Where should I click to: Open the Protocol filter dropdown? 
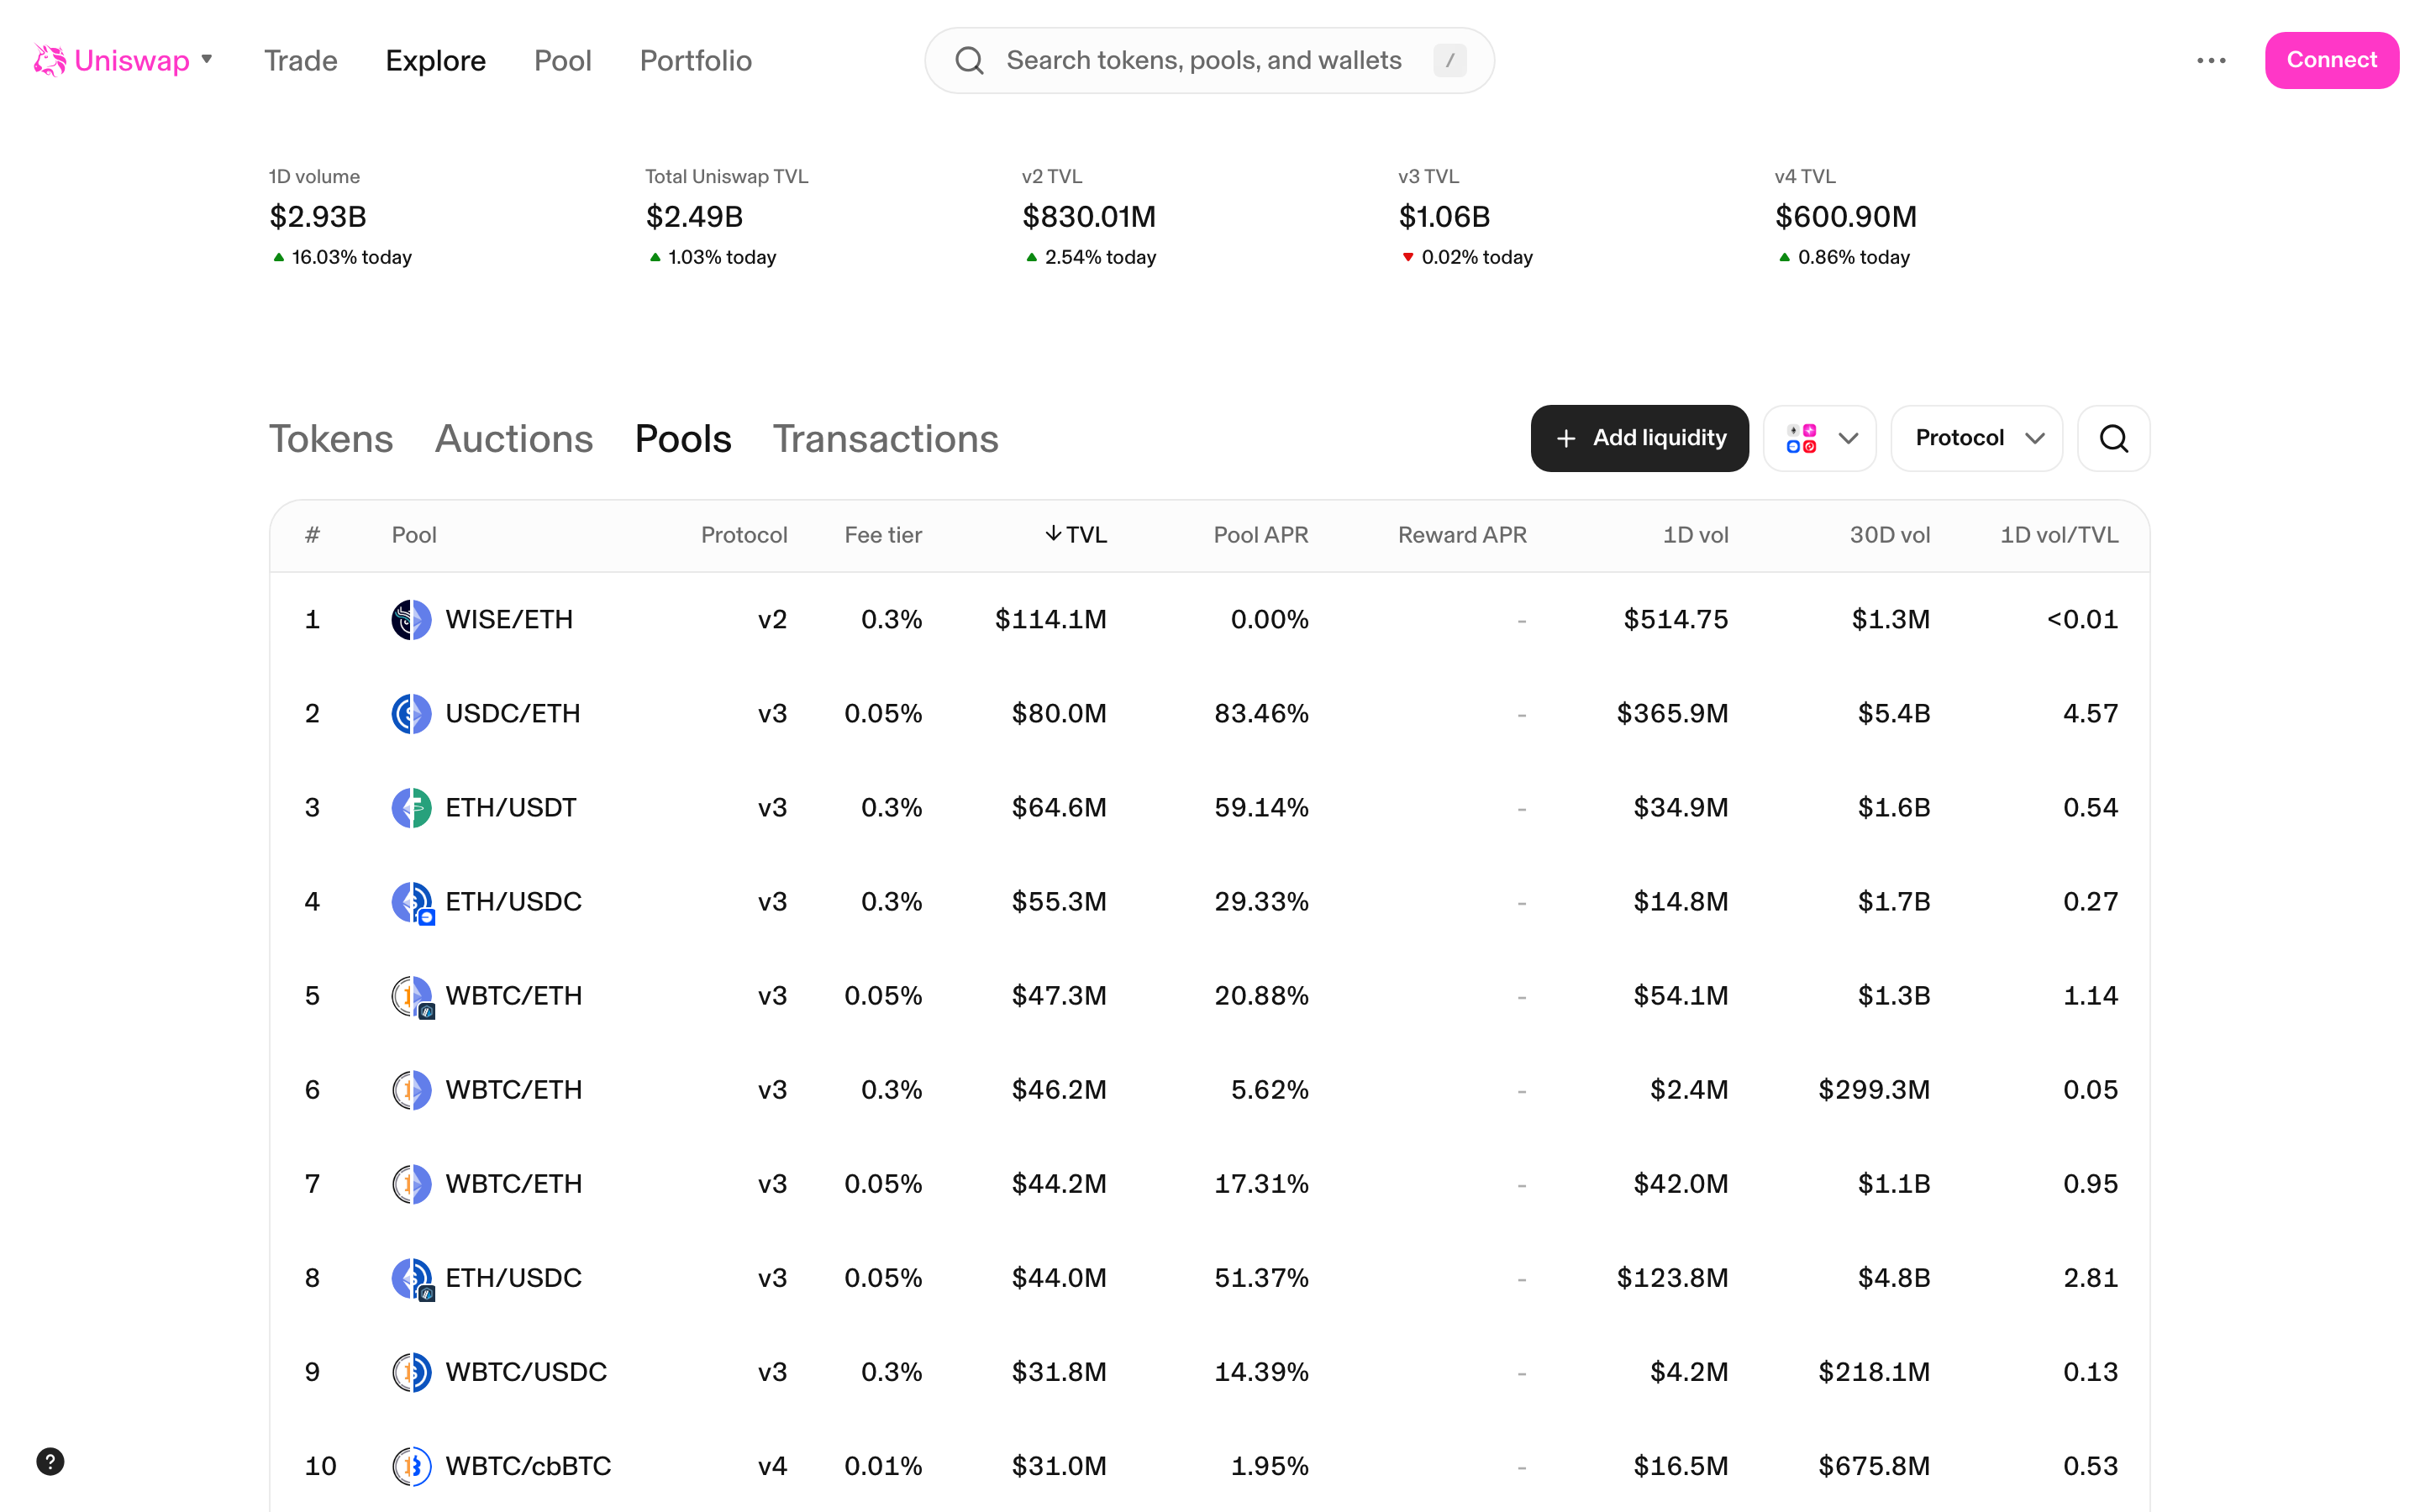(x=1975, y=438)
